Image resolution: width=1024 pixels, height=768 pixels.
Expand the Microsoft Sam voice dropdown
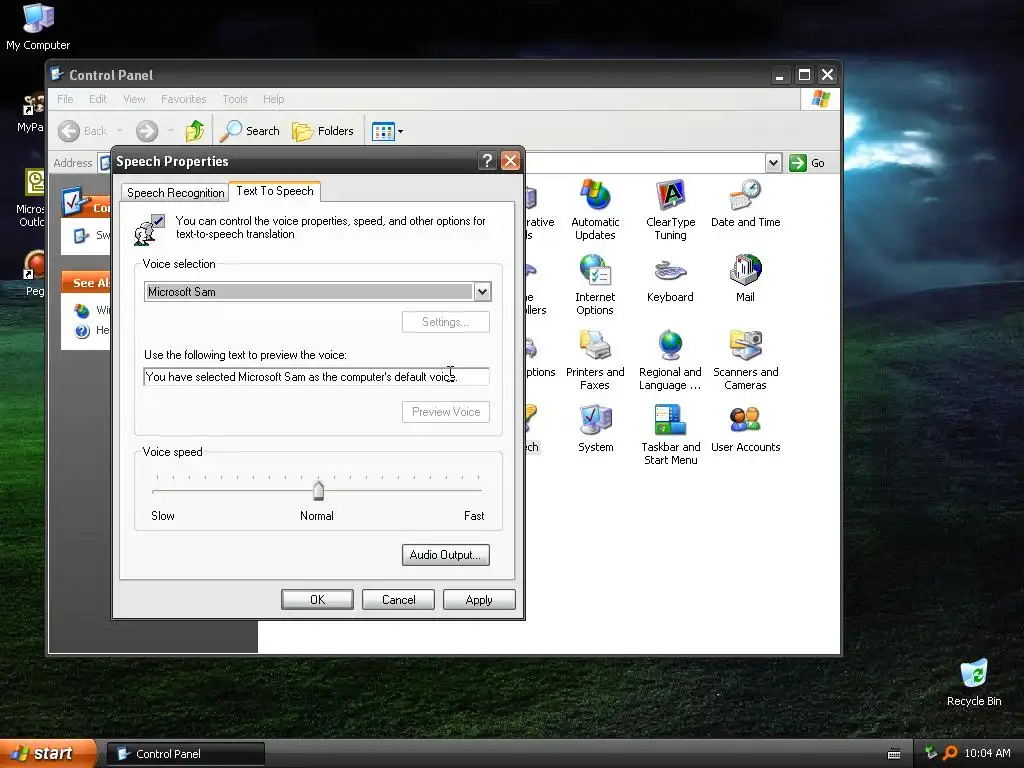click(x=483, y=292)
